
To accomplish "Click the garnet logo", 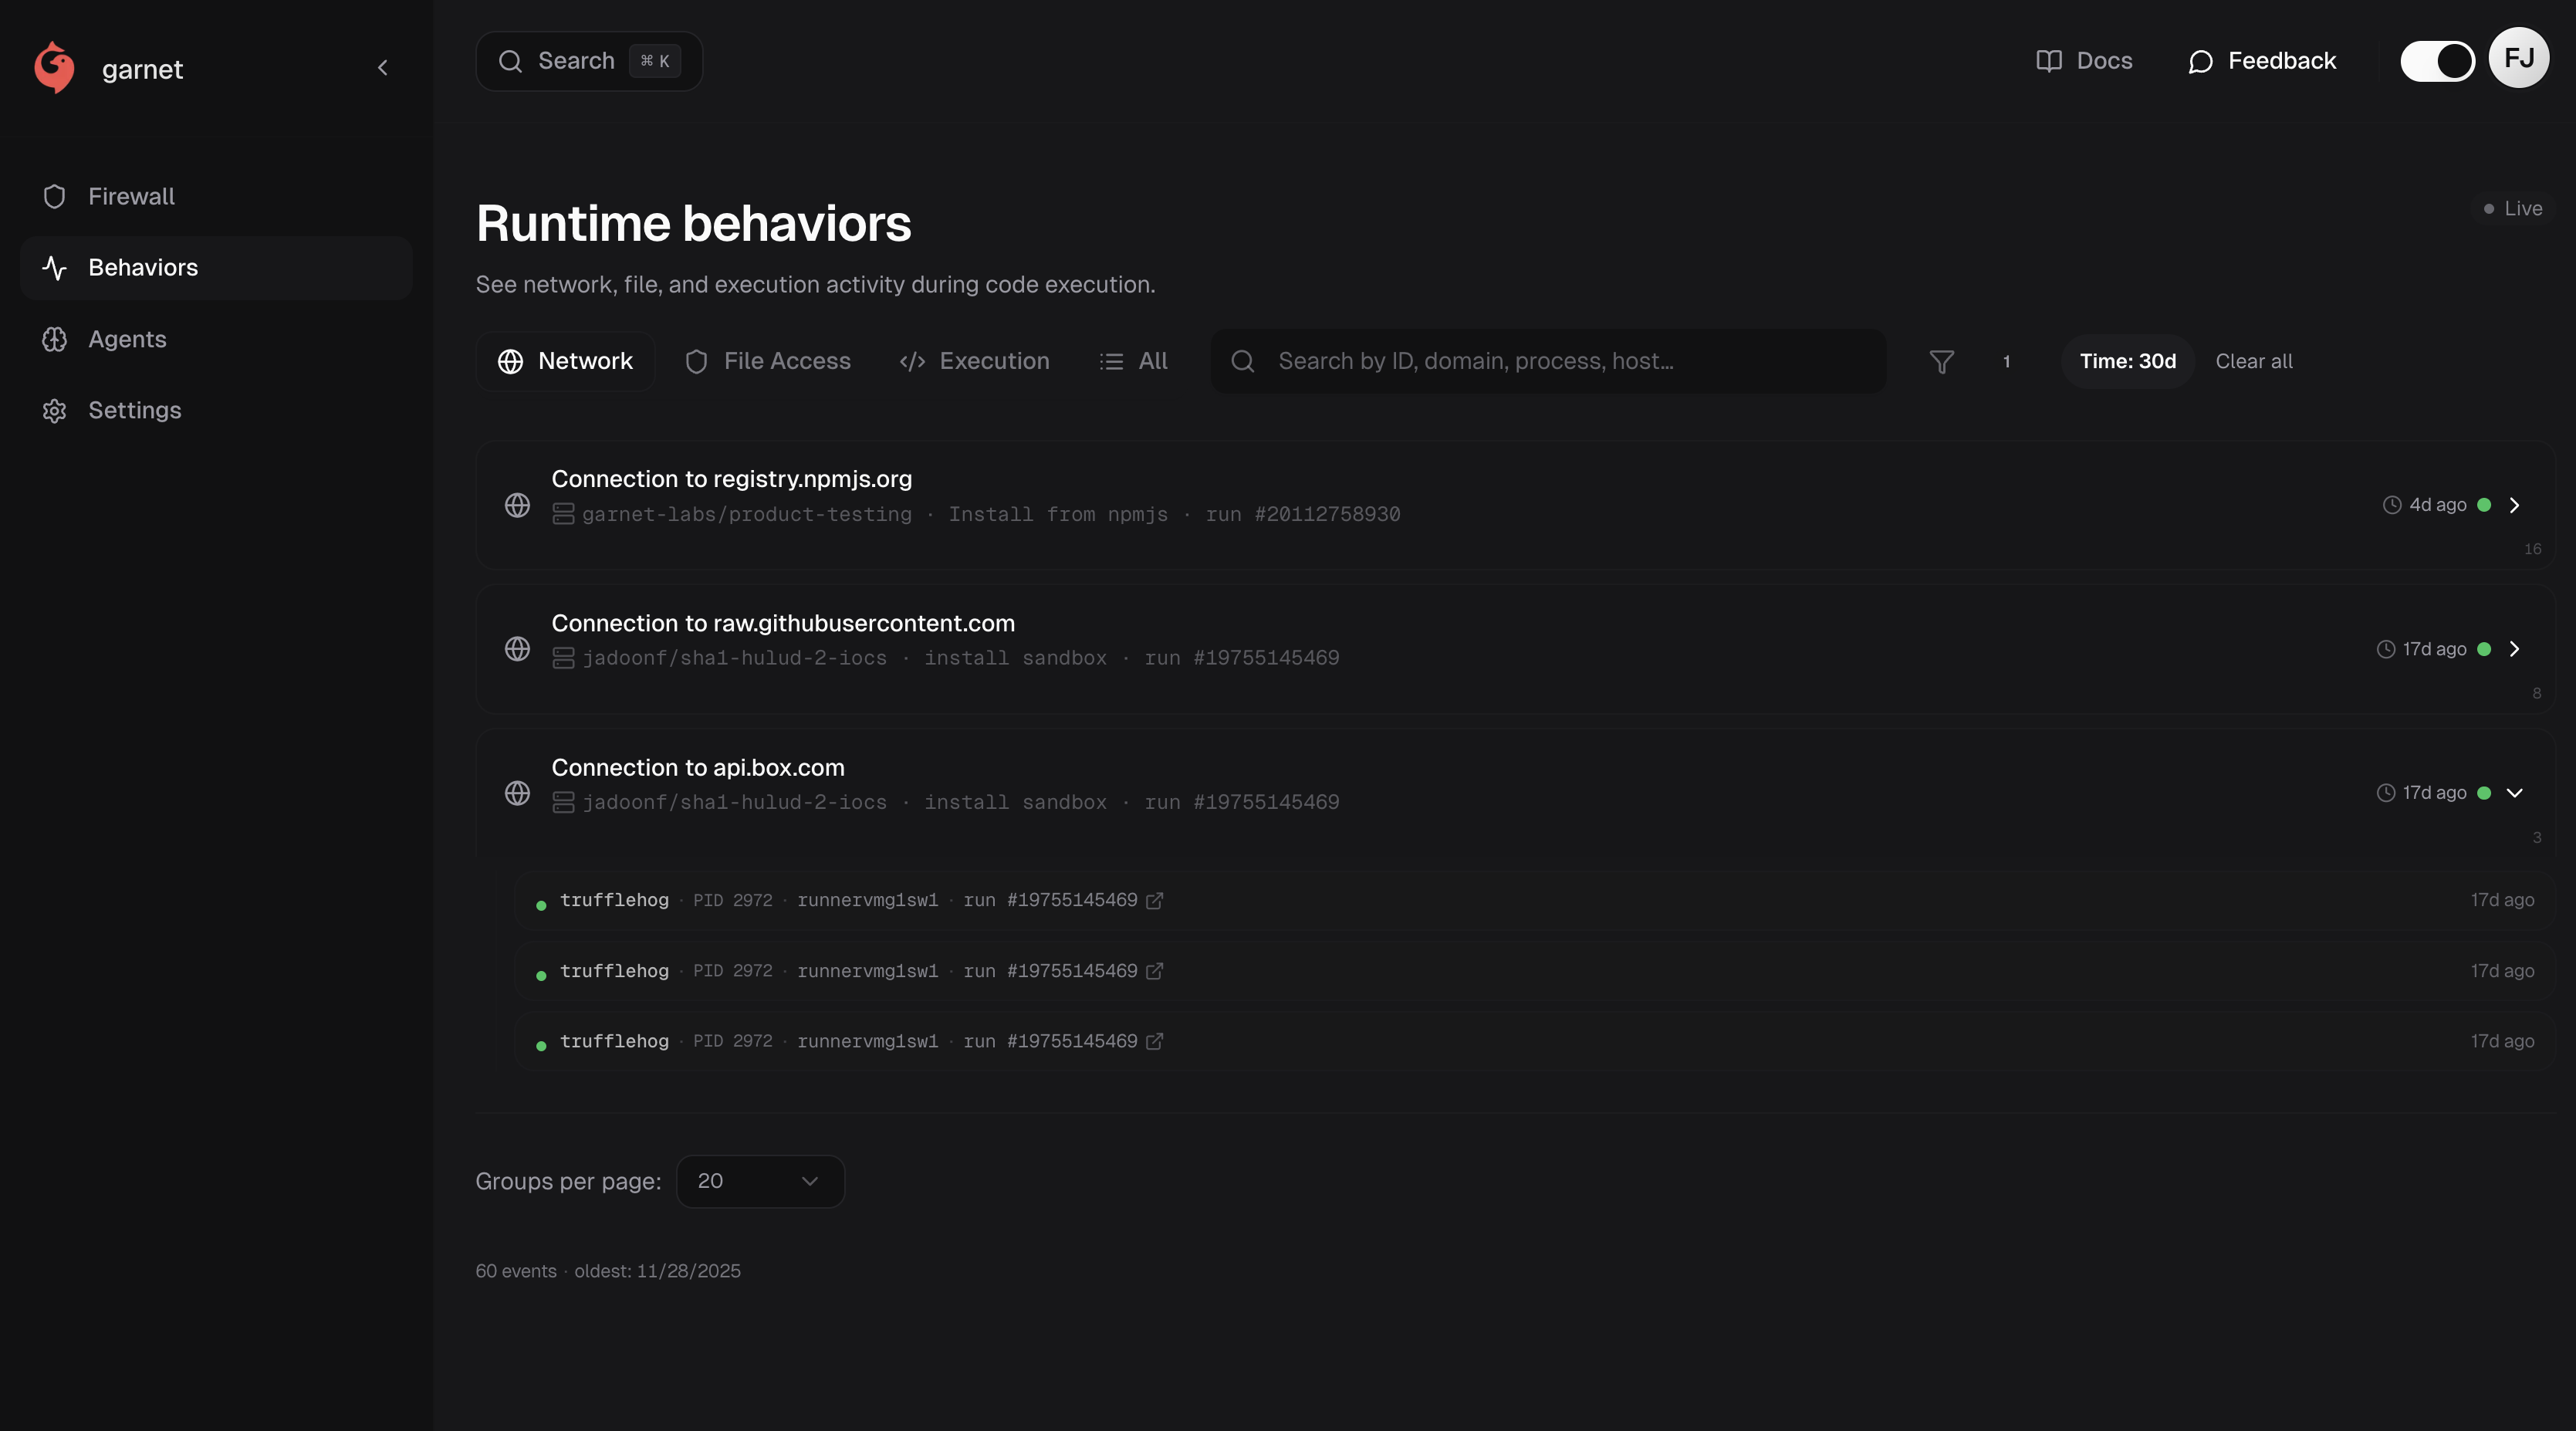I will click(x=53, y=67).
